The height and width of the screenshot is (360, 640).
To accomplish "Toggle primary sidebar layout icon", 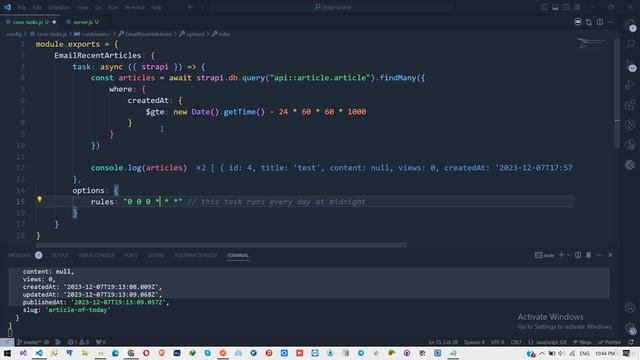I will (x=544, y=7).
